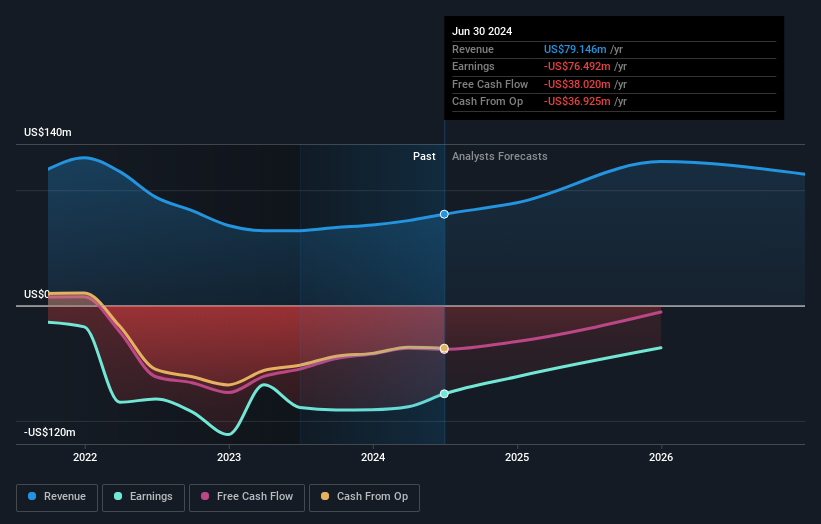Click the 2023 x-axis label

click(229, 458)
